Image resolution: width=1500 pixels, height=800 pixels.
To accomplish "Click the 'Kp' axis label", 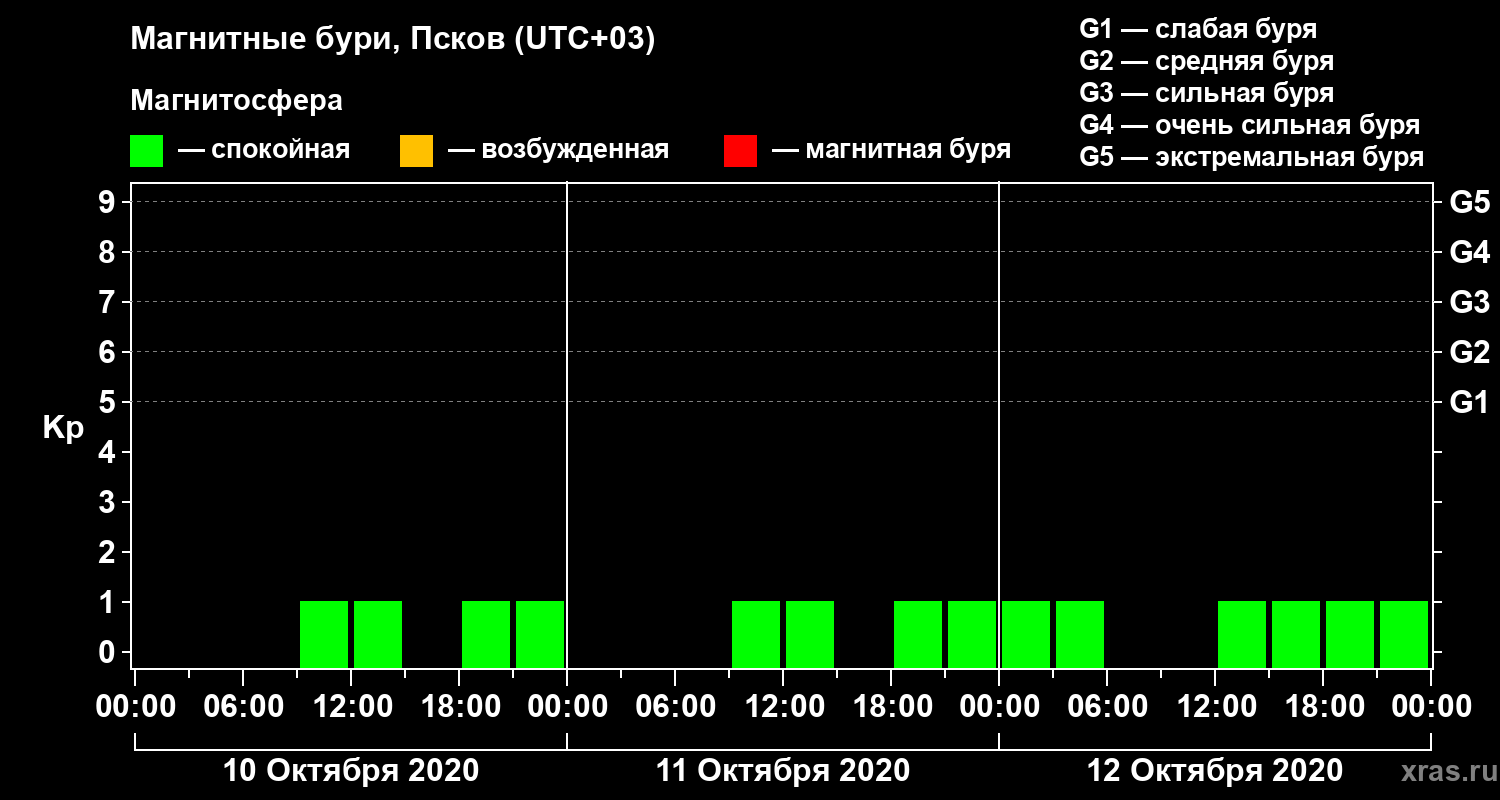I will point(63,428).
